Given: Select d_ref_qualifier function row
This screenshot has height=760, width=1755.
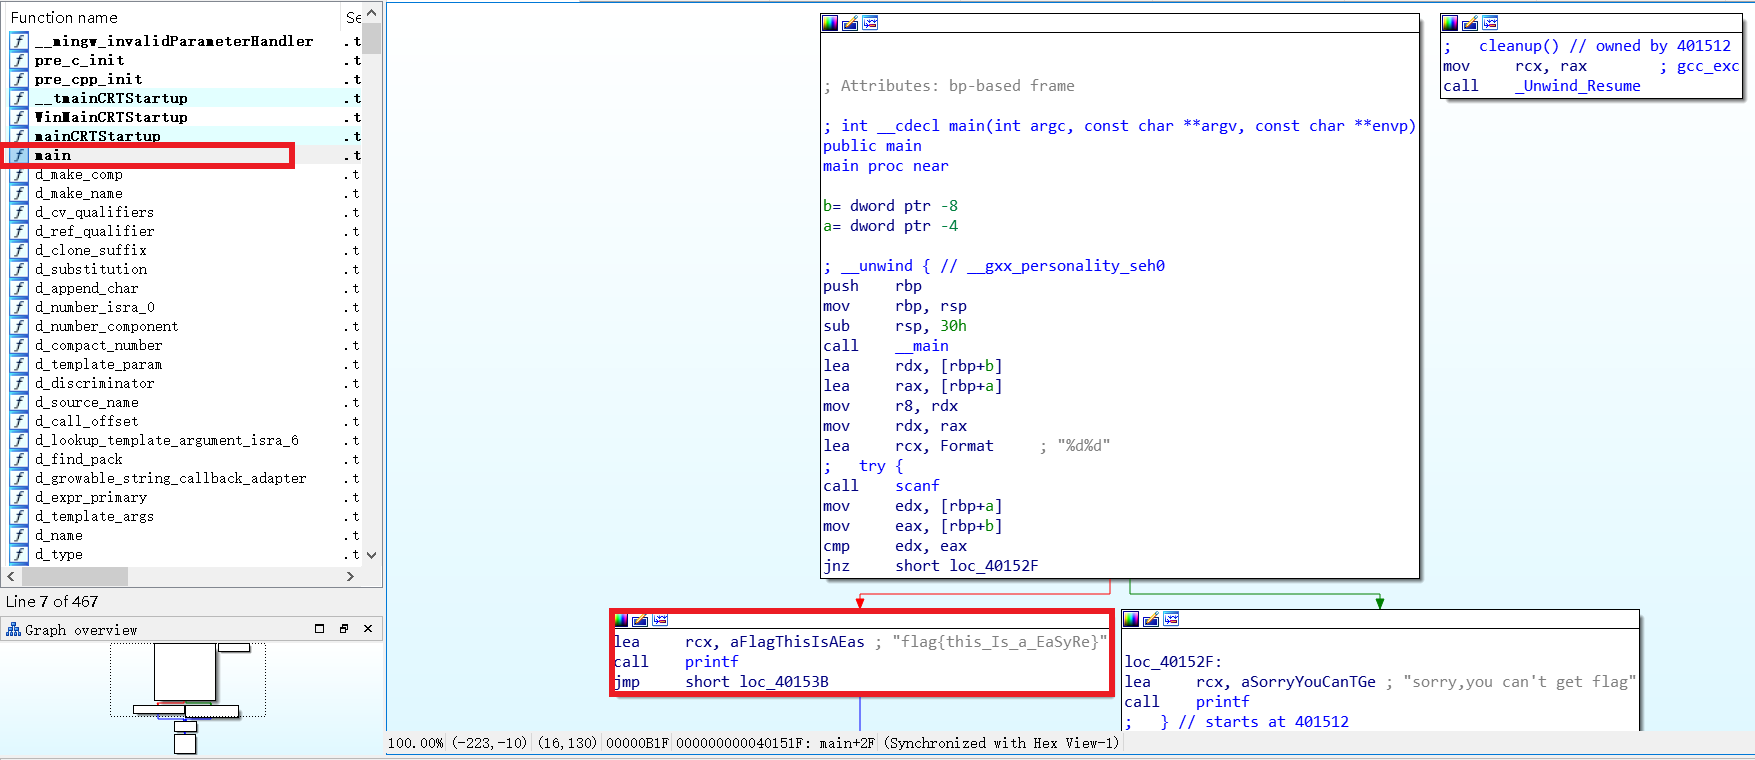Looking at the screenshot, I should click(x=185, y=231).
